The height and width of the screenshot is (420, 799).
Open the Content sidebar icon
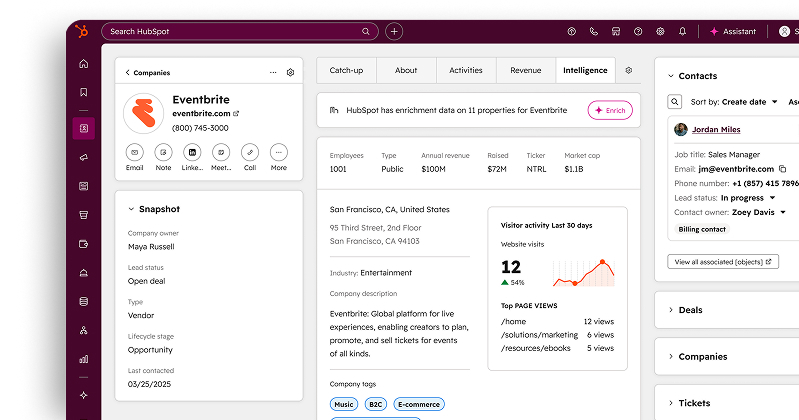[x=84, y=186]
